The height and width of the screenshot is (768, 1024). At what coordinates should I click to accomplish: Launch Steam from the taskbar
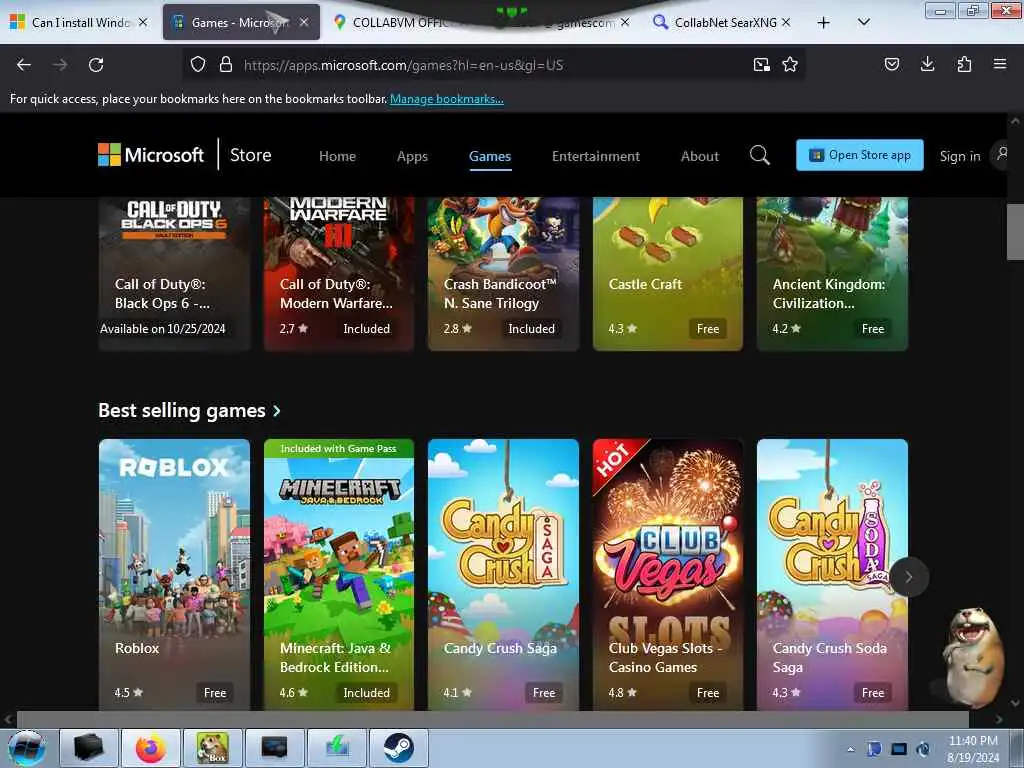pyautogui.click(x=398, y=748)
